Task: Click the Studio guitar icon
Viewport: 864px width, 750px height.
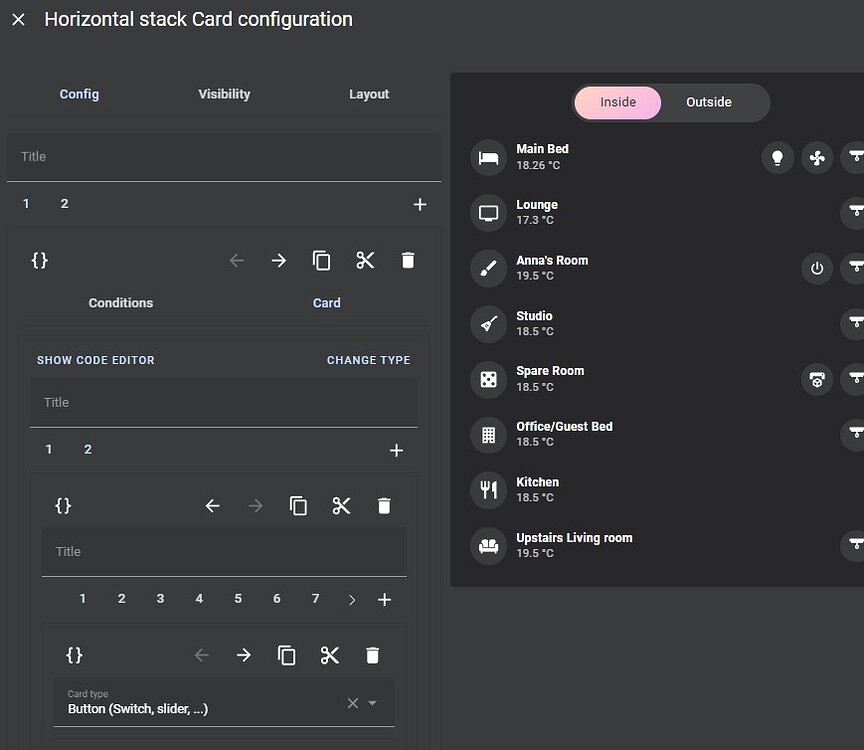Action: pyautogui.click(x=488, y=324)
